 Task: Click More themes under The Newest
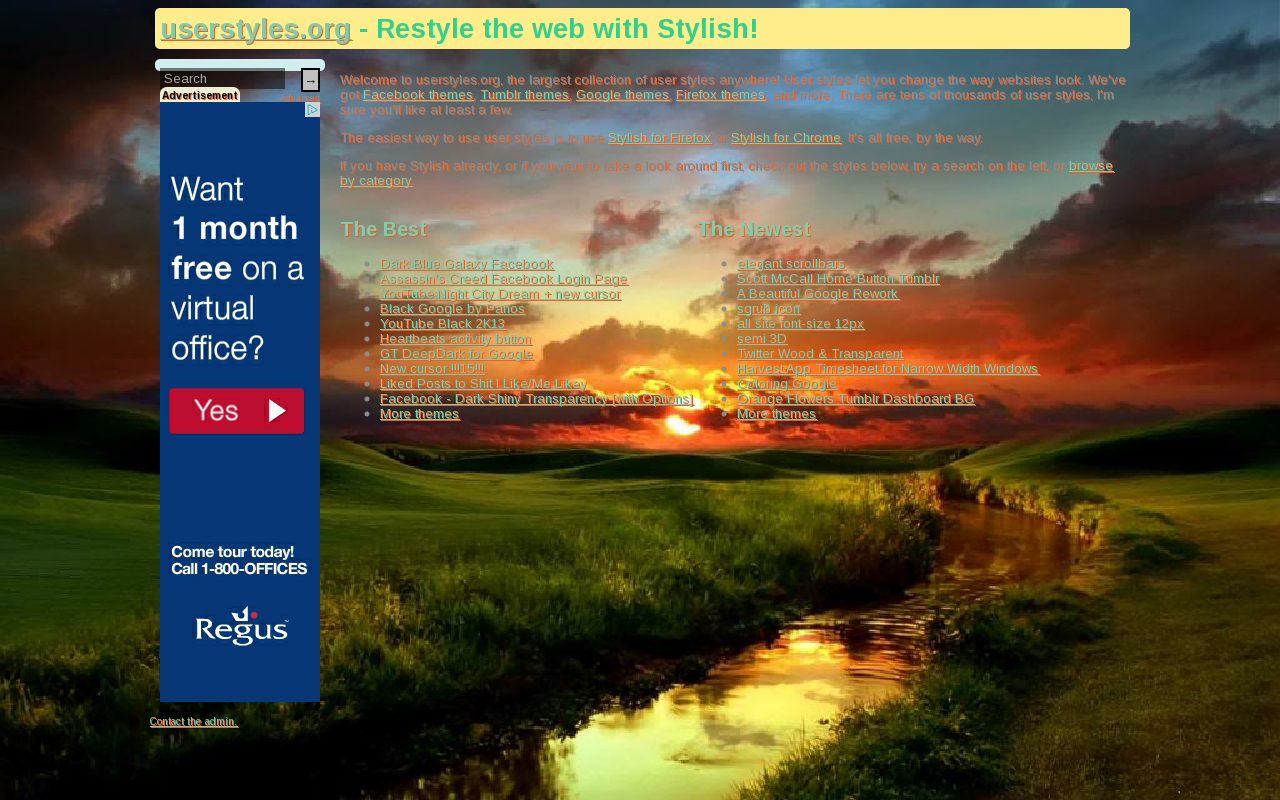(x=777, y=414)
